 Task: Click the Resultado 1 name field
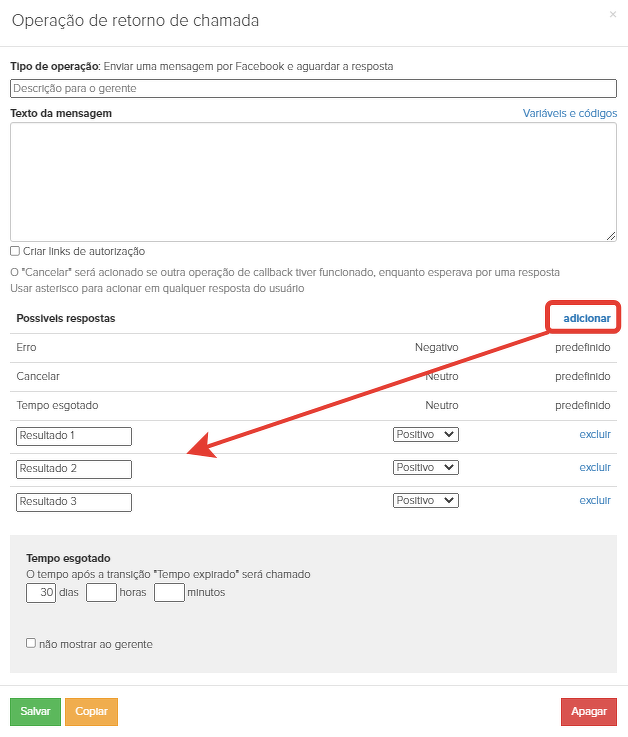coord(74,436)
